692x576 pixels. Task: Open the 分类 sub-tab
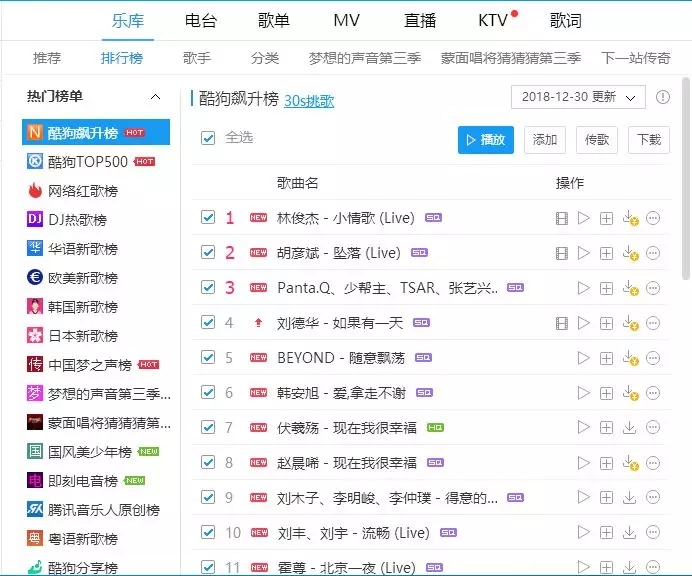coord(265,58)
